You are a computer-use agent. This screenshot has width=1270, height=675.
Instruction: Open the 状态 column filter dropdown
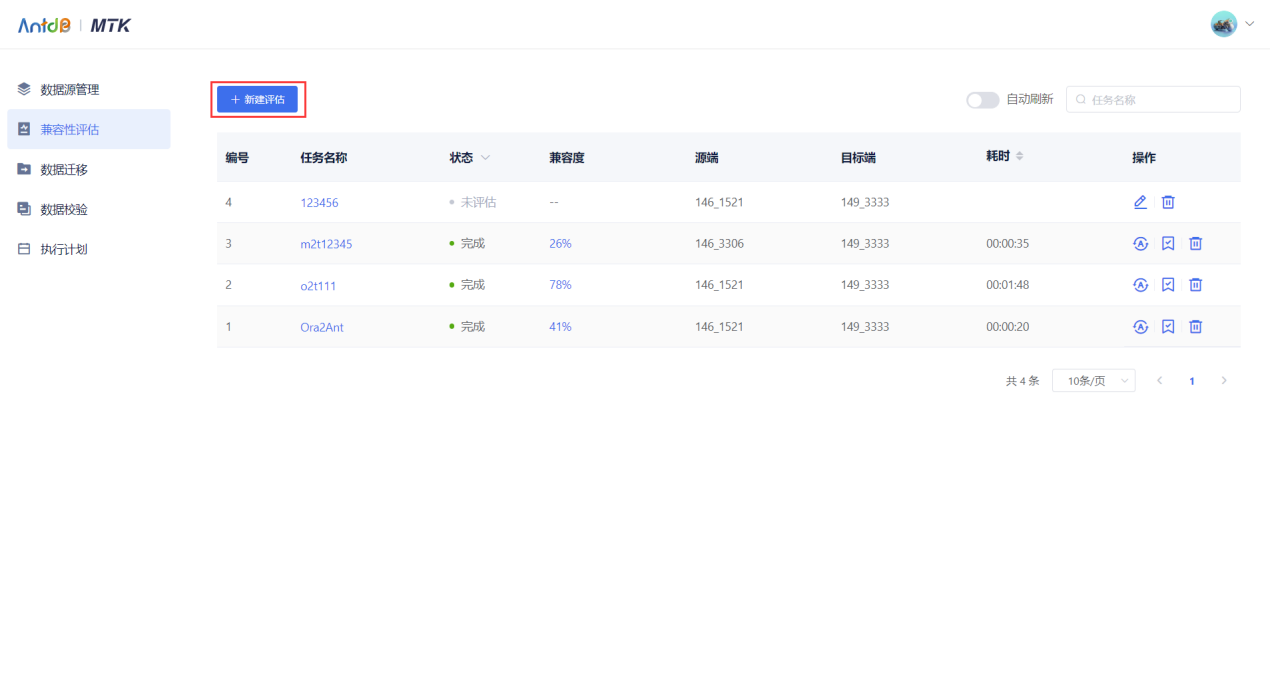pyautogui.click(x=486, y=157)
